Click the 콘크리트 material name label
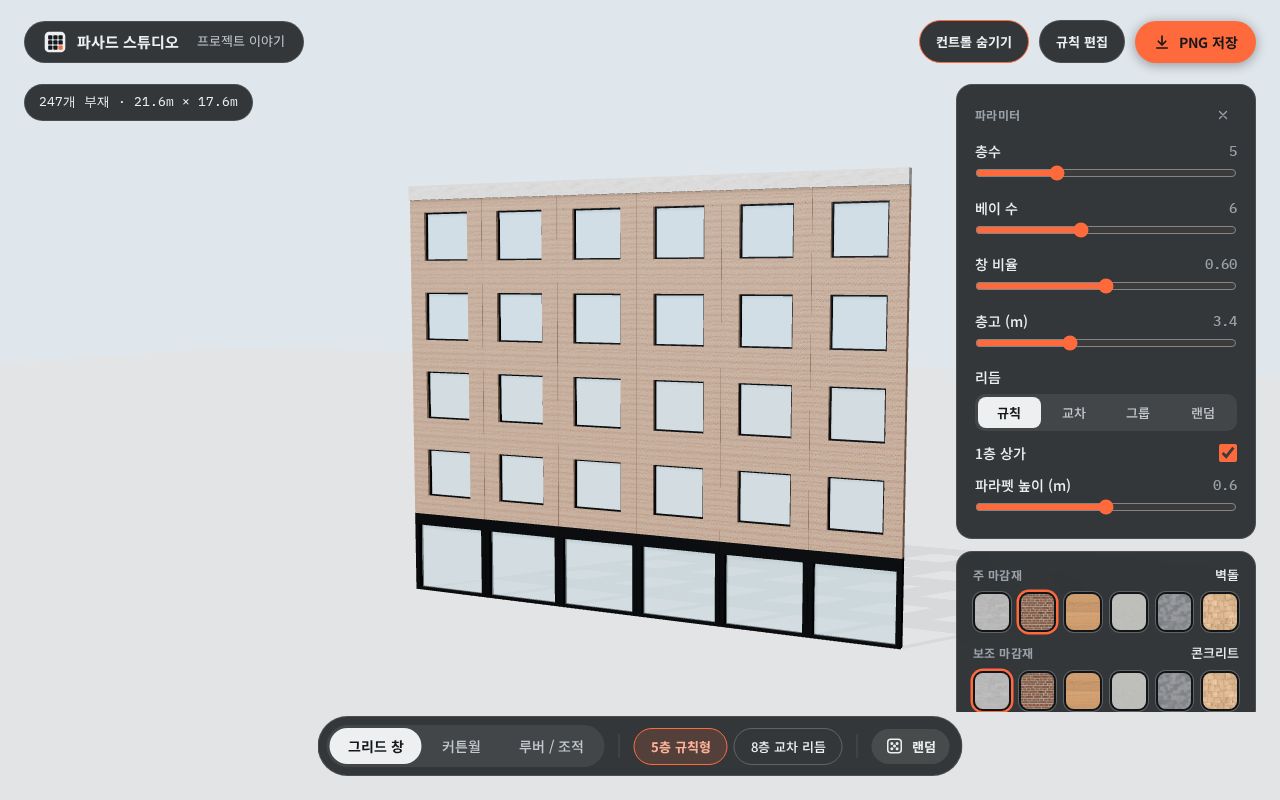This screenshot has width=1280, height=800. click(1215, 653)
